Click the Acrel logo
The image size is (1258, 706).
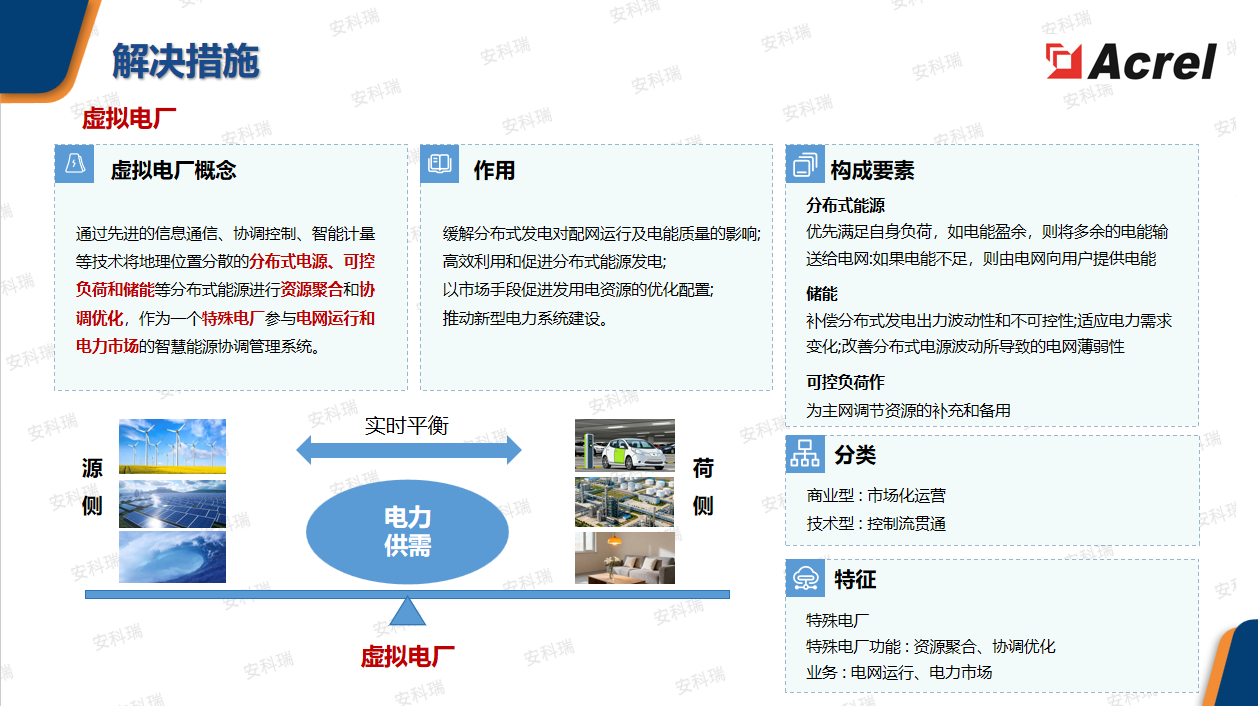pyautogui.click(x=1131, y=62)
